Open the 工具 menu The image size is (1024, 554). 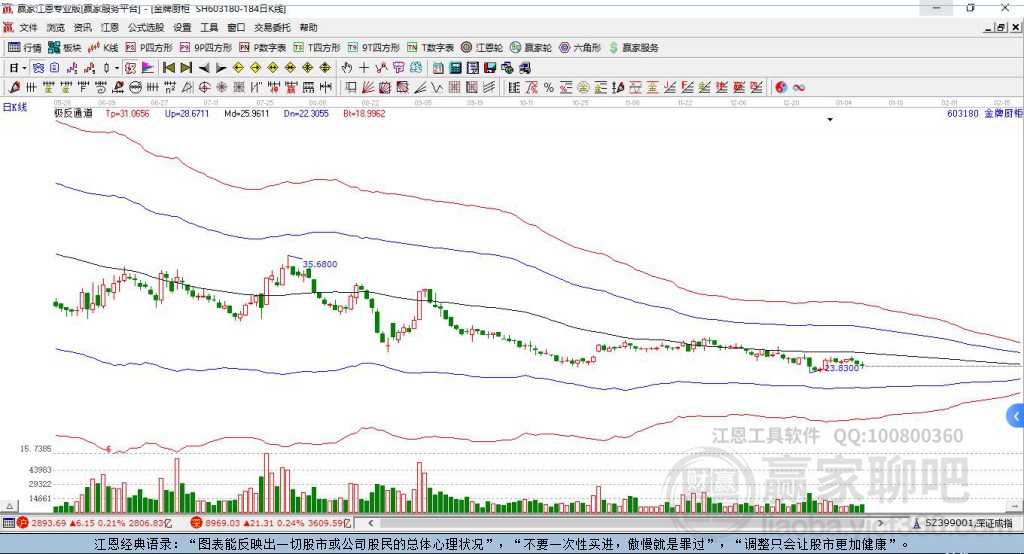tap(209, 27)
